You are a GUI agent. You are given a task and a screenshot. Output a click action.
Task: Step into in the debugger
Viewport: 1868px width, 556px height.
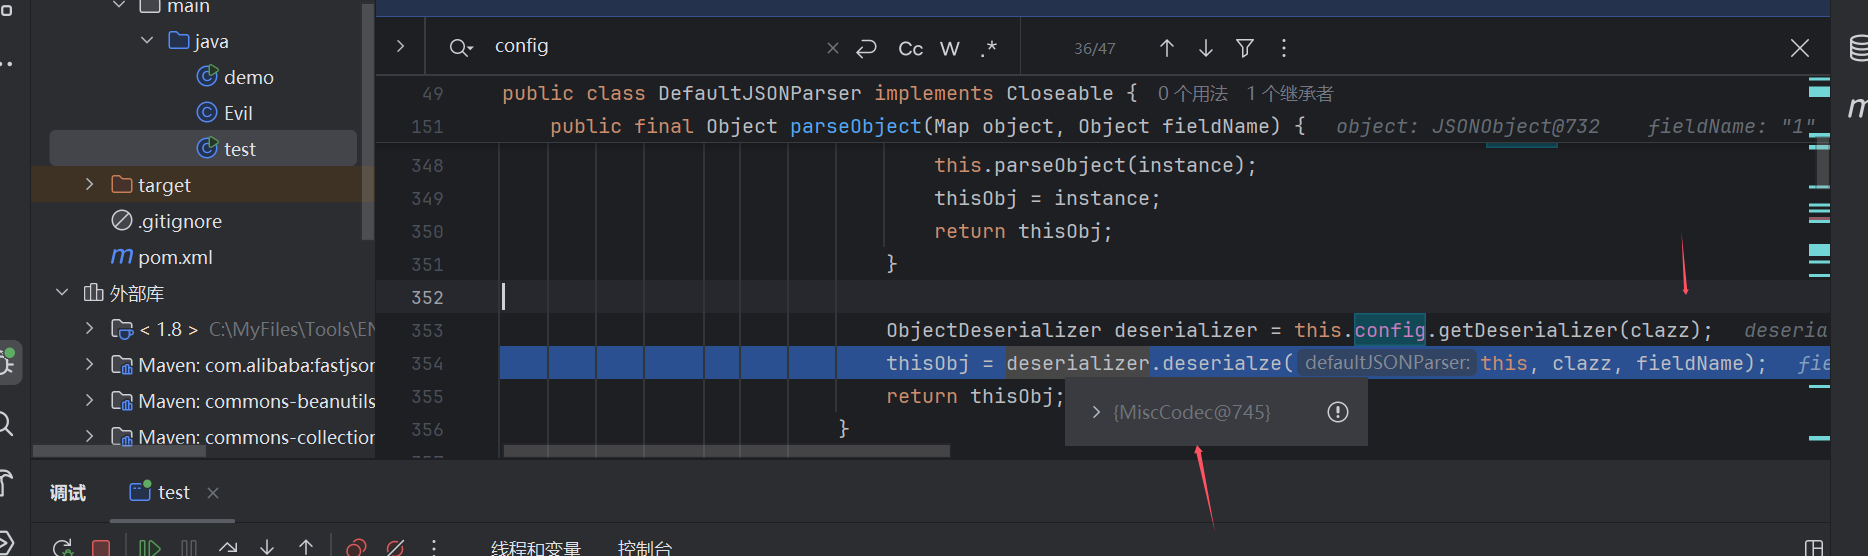pos(267,548)
